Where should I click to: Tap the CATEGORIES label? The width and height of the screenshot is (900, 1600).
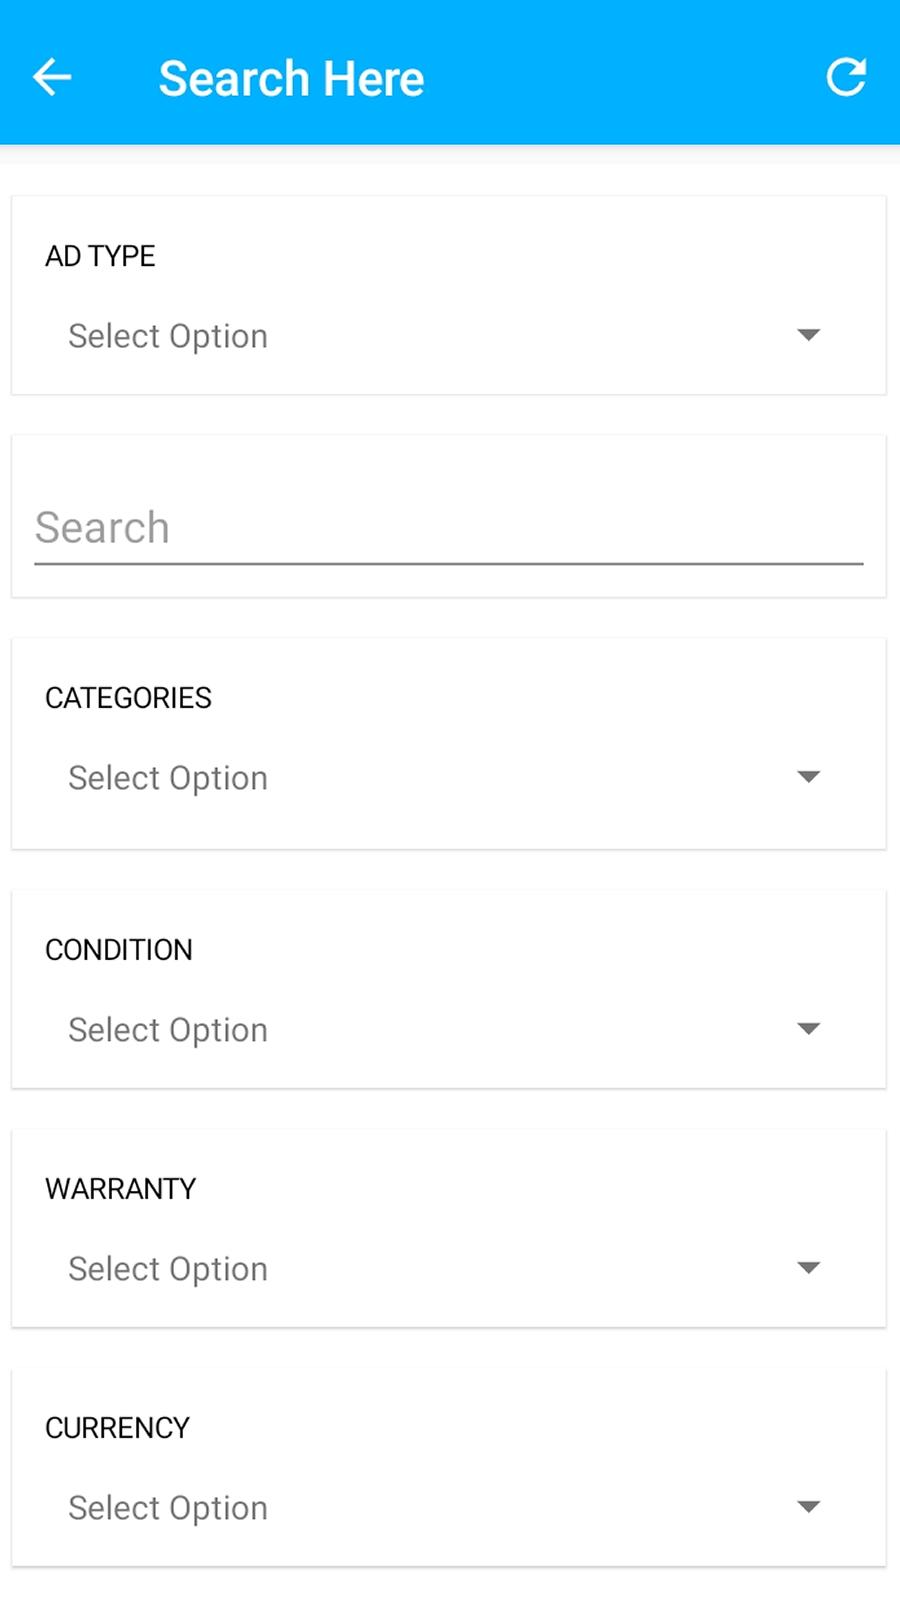(128, 698)
